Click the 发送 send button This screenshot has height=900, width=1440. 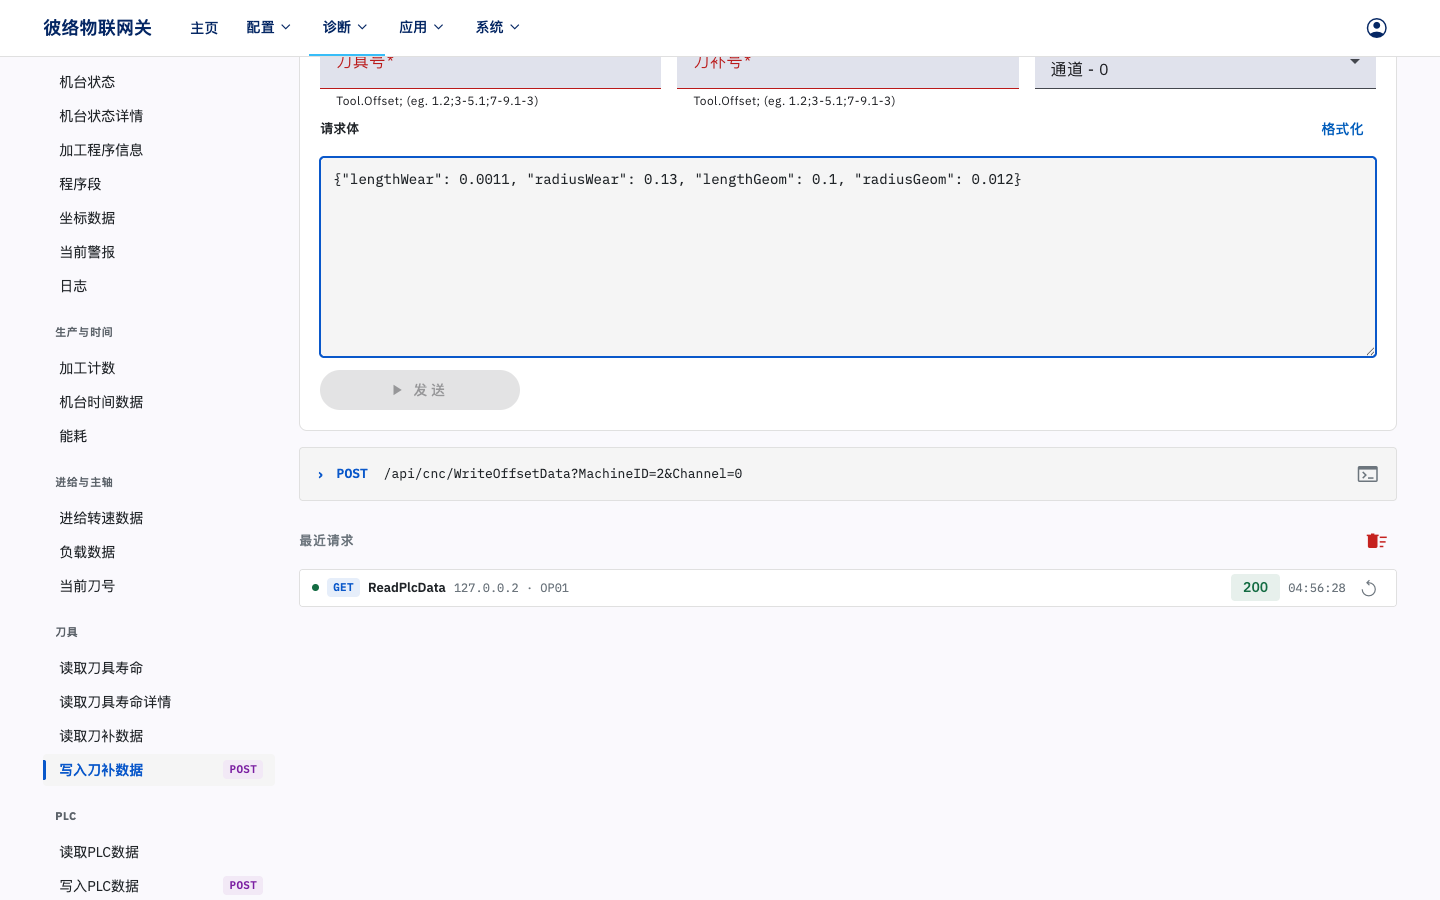420,390
